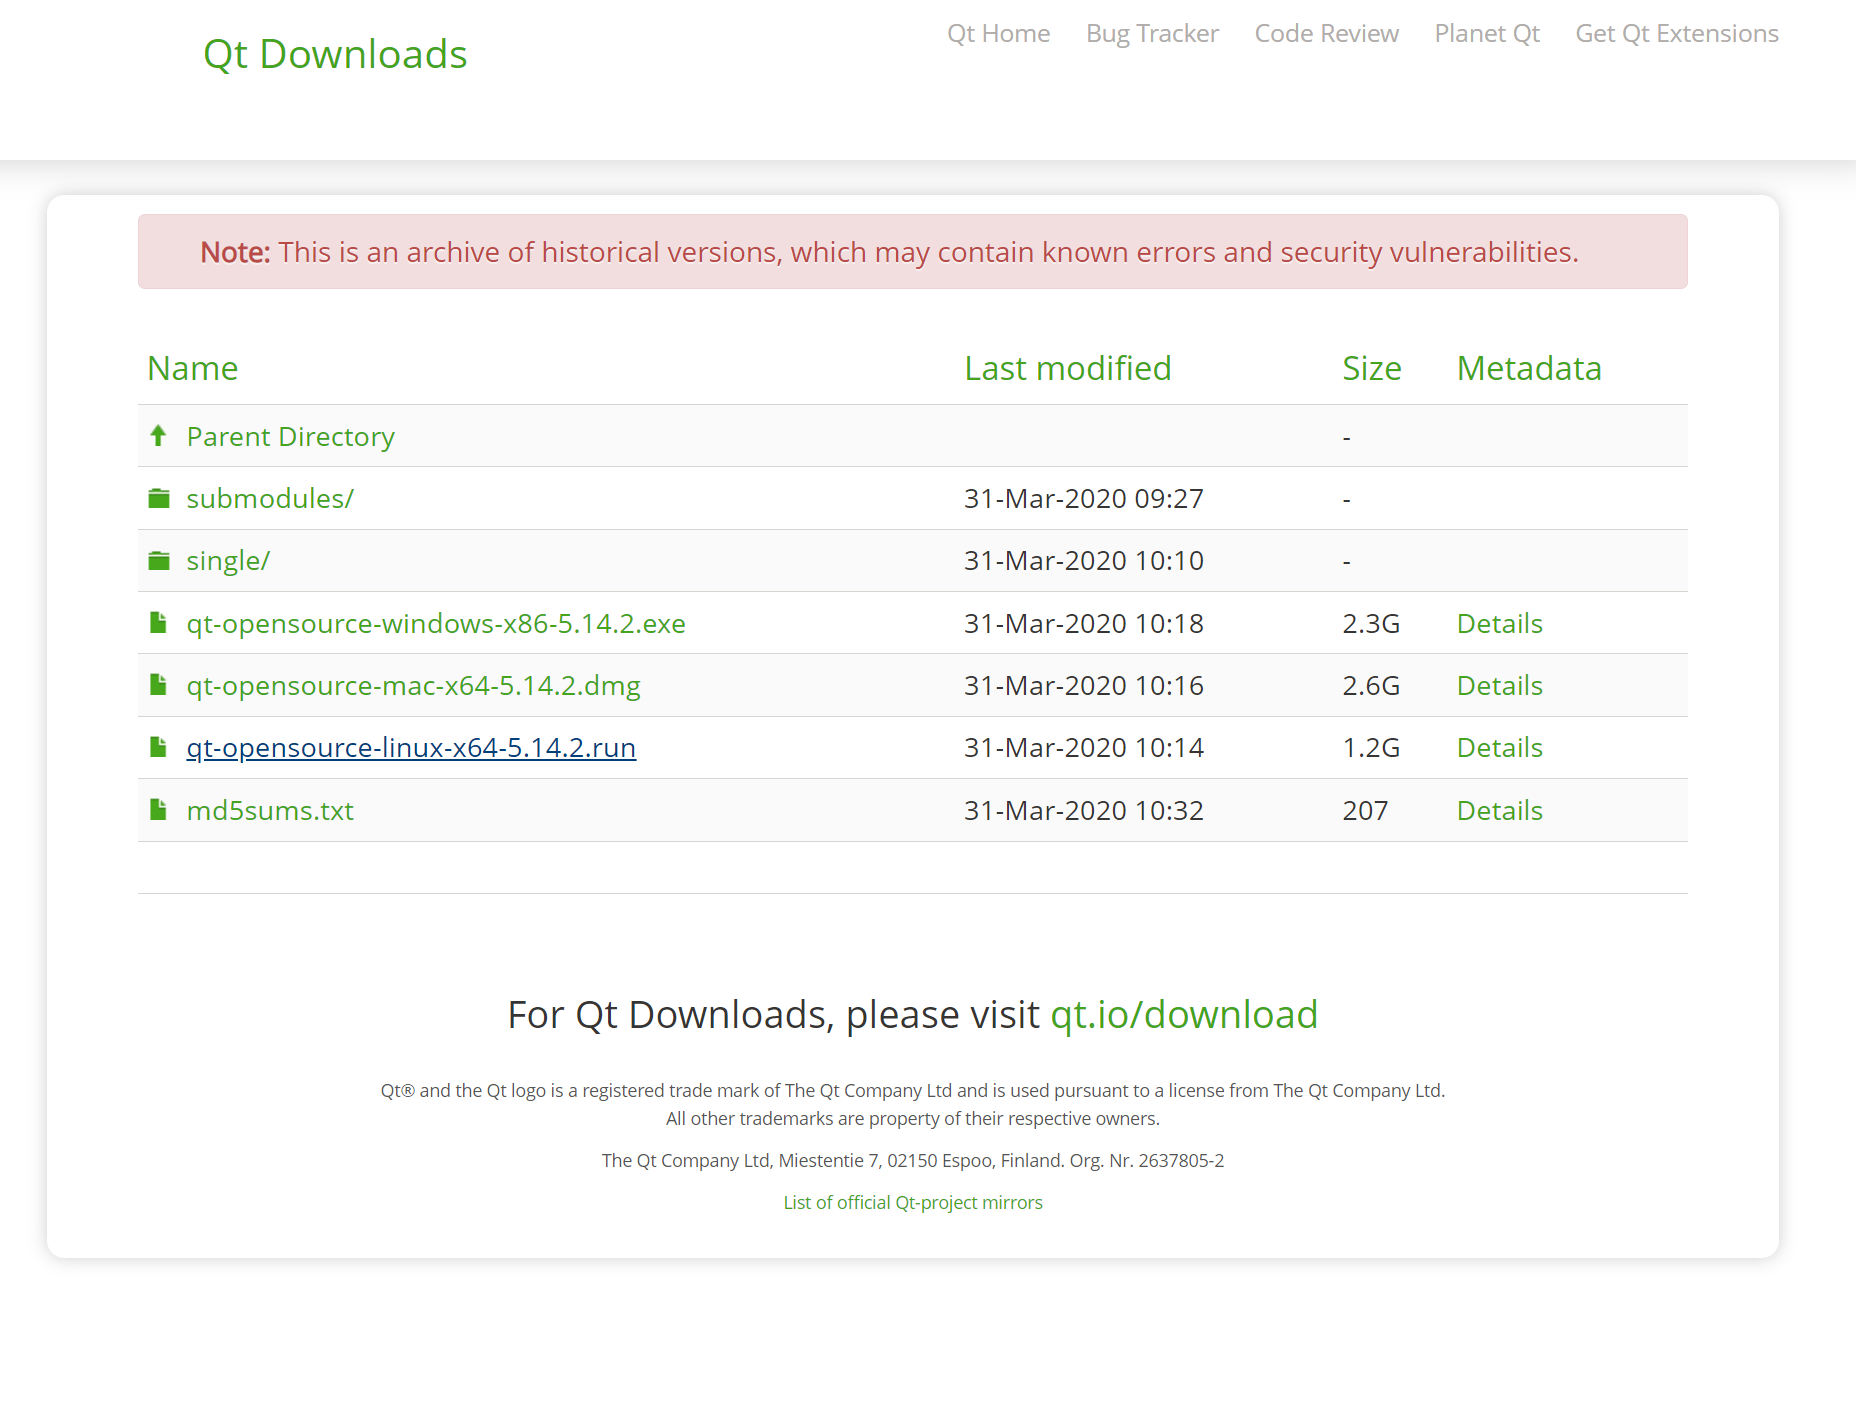Click the Qt Company address footer line
The height and width of the screenshot is (1420, 1856).
(913, 1161)
